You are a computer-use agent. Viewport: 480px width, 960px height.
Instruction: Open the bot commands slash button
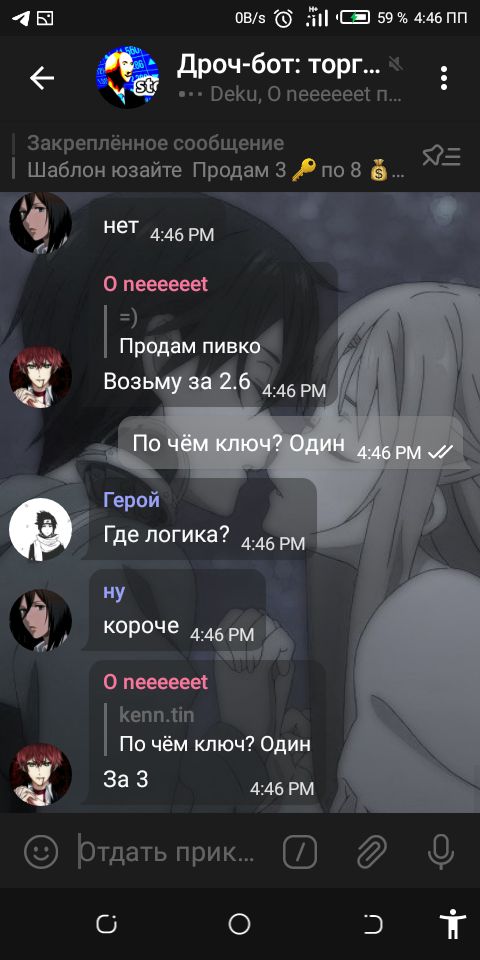[x=300, y=851]
